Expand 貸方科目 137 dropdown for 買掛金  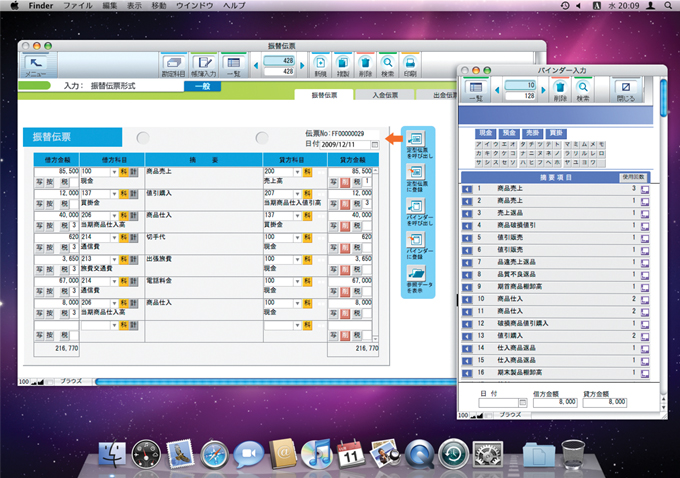click(x=297, y=216)
